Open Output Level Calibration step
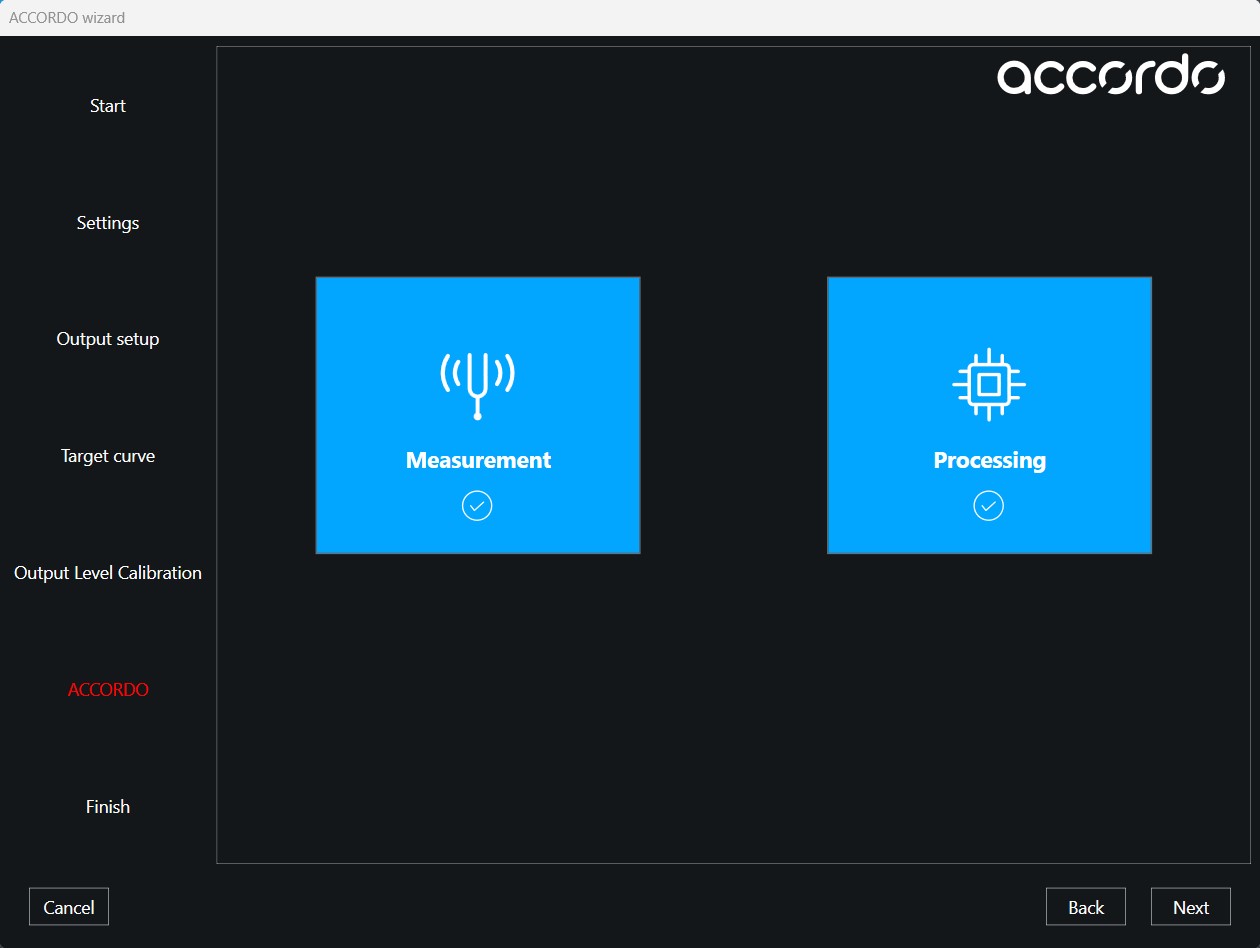 coord(108,573)
